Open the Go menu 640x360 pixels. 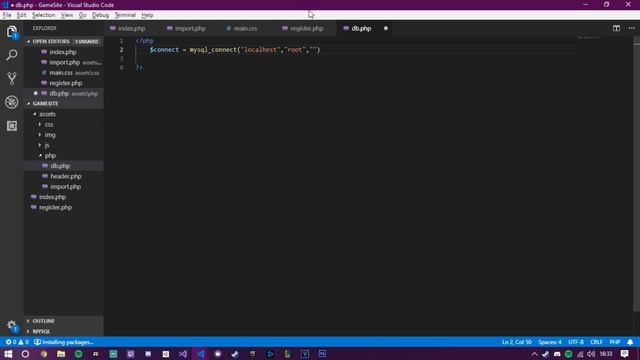click(x=82, y=15)
